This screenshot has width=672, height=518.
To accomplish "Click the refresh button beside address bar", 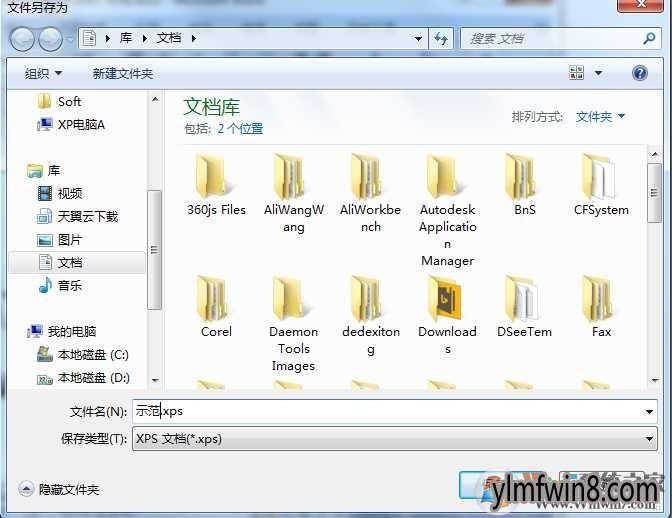I will pyautogui.click(x=441, y=39).
